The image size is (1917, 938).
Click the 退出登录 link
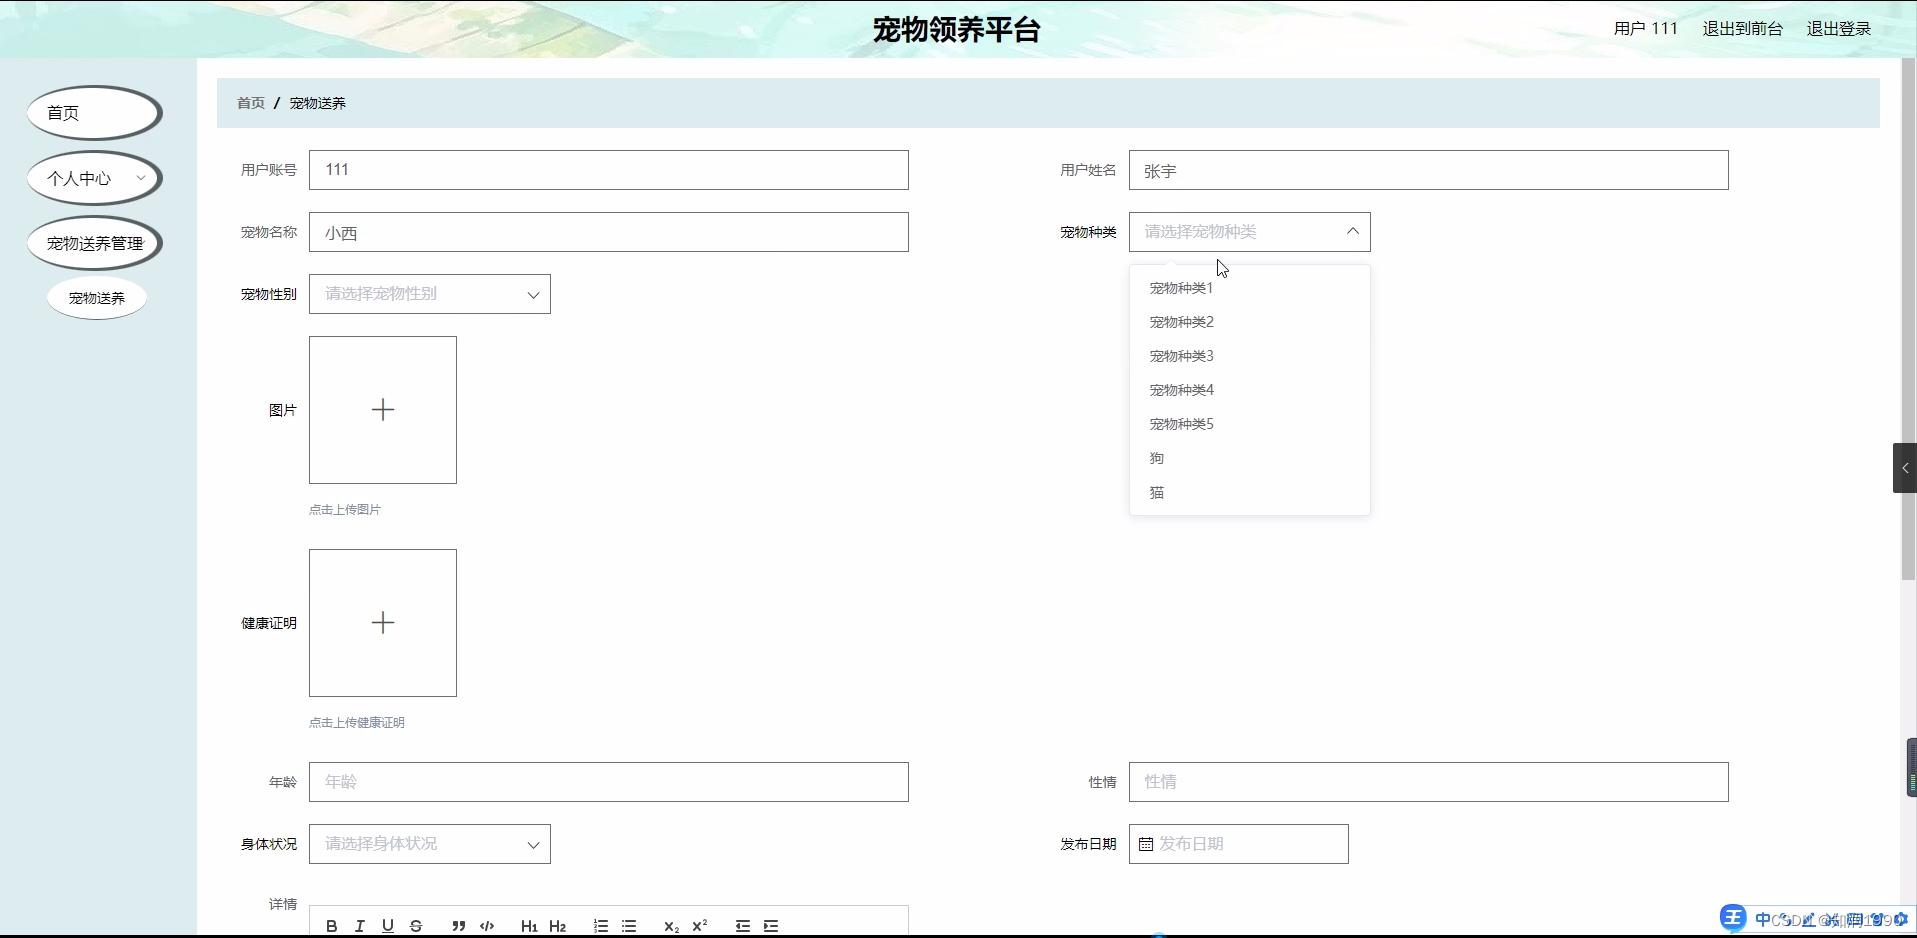point(1837,28)
